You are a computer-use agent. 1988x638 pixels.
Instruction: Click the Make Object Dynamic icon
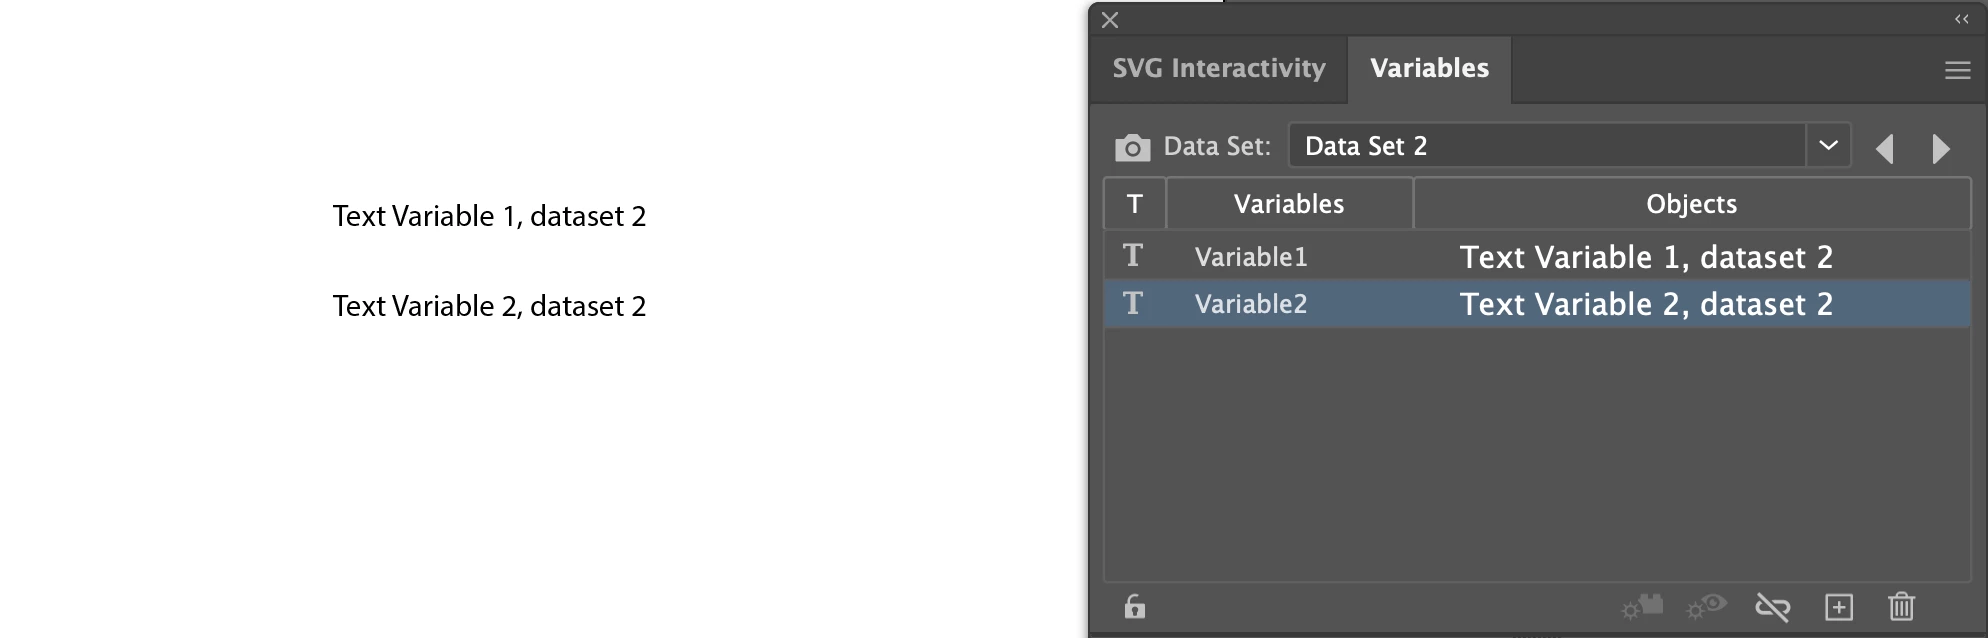pyautogui.click(x=1642, y=606)
